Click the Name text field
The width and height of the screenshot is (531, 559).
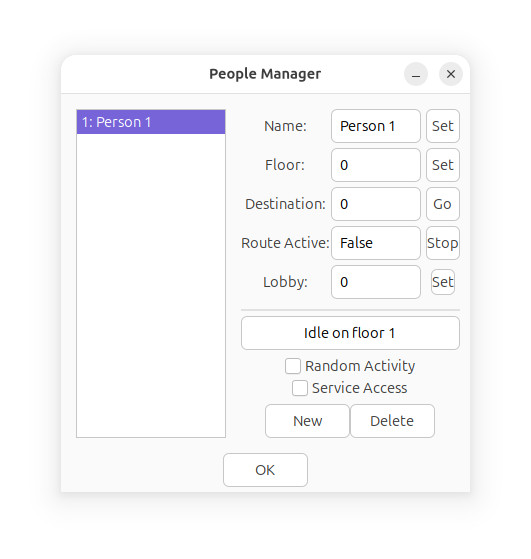tap(376, 126)
